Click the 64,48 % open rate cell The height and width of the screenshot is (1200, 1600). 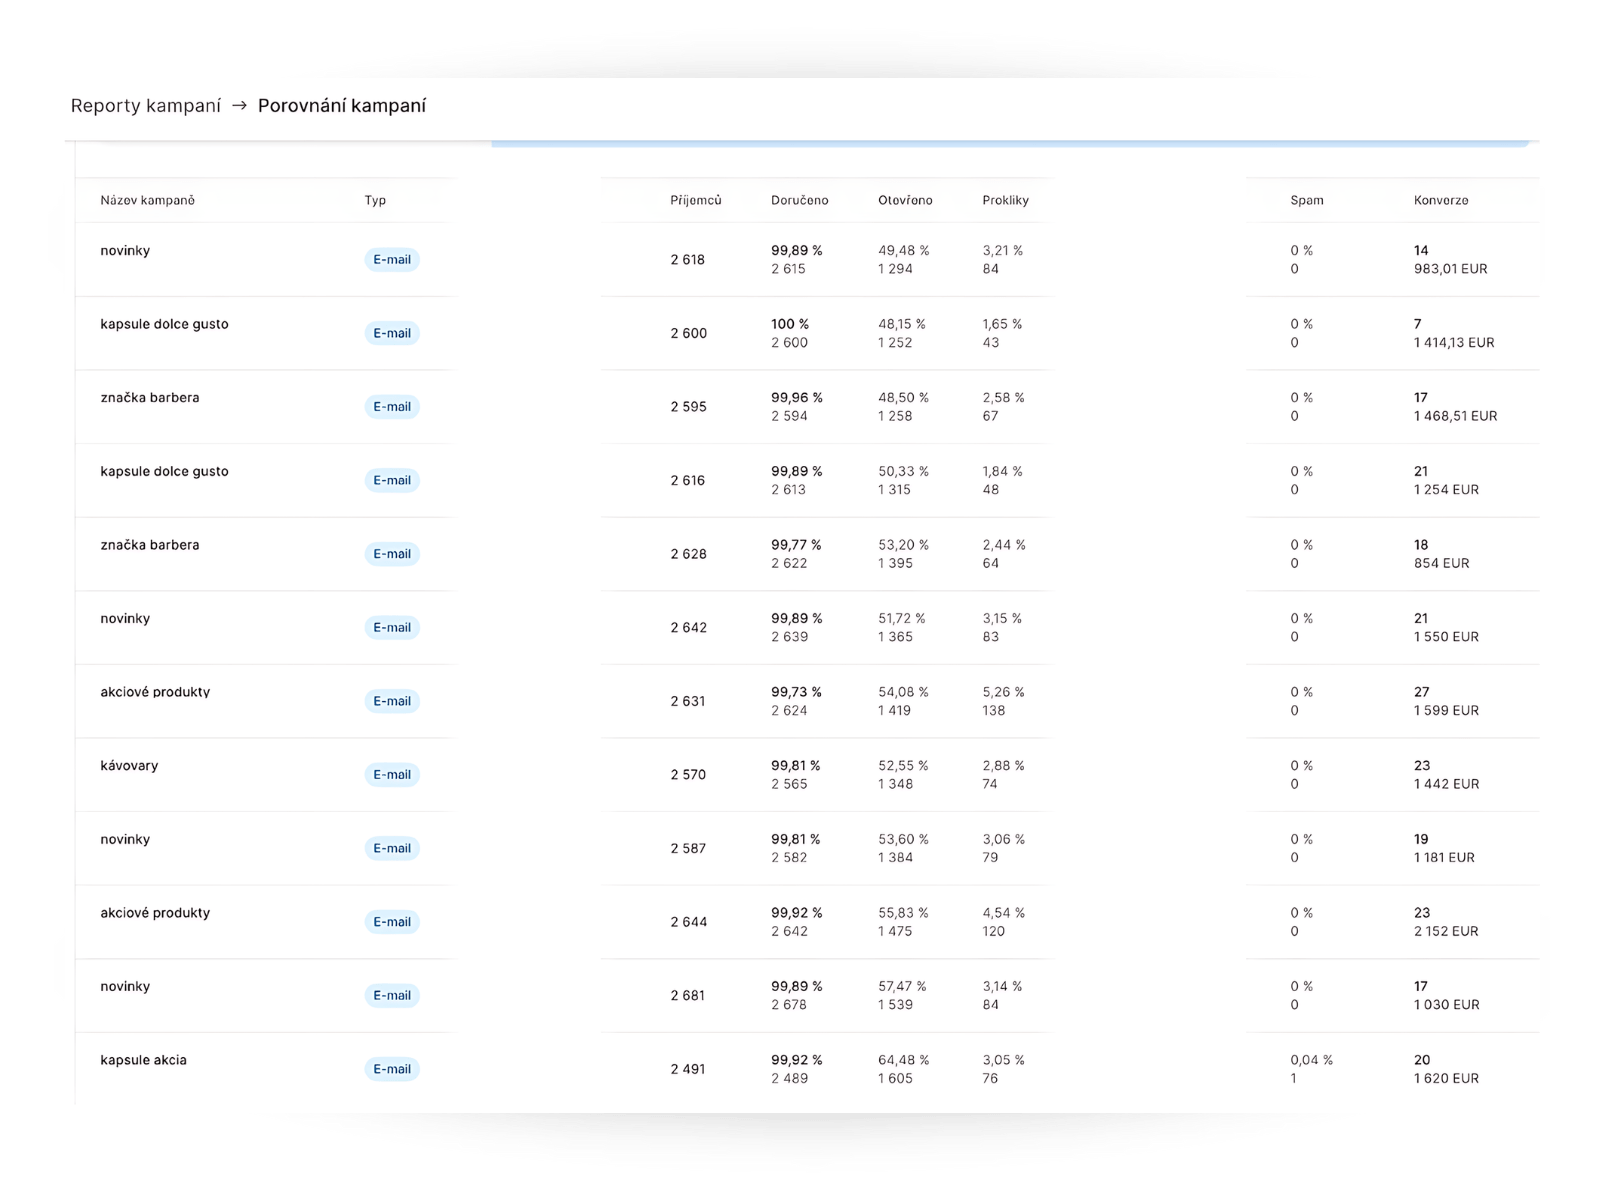(903, 1060)
